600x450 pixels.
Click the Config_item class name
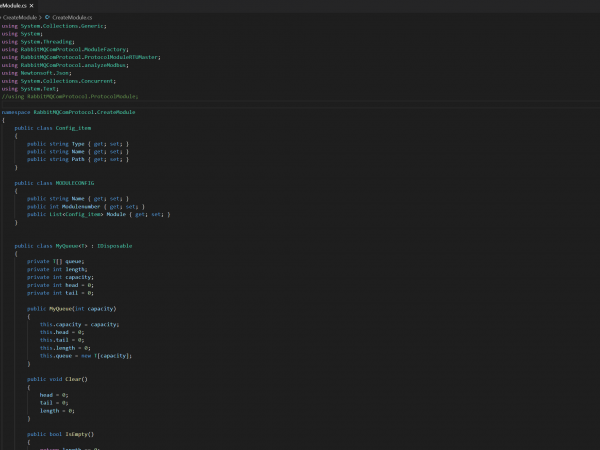coord(74,128)
